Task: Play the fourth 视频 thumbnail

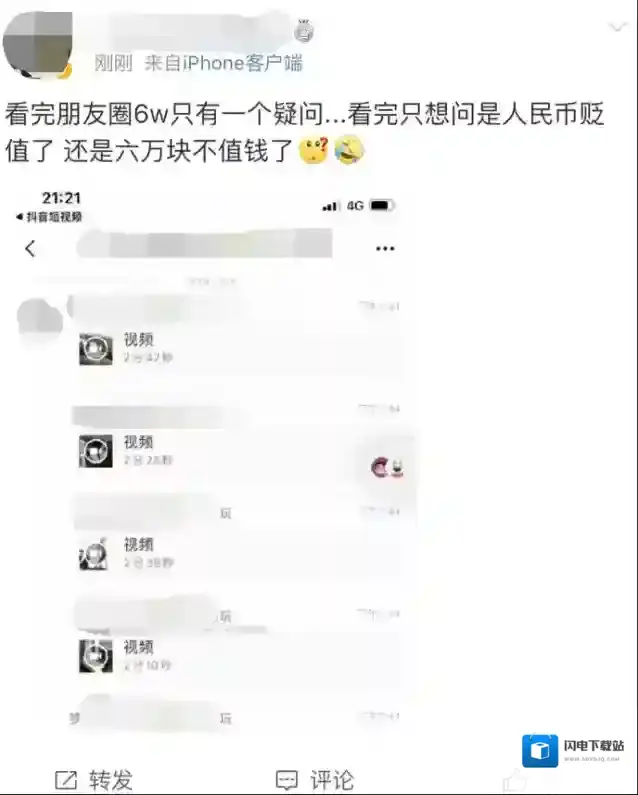Action: tap(96, 656)
